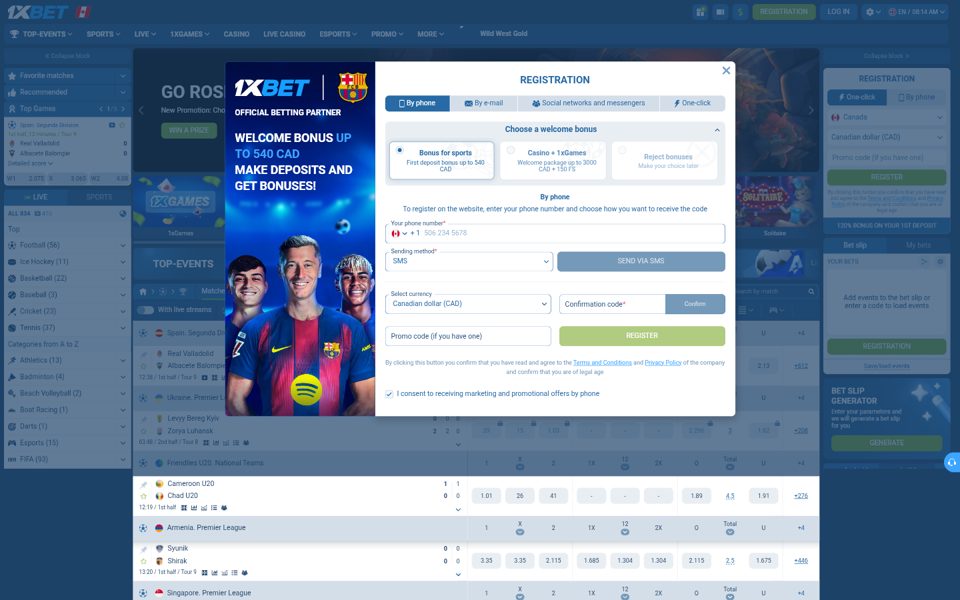Click the home icon in events breadcrumb
The image size is (960, 600).
pos(143,292)
